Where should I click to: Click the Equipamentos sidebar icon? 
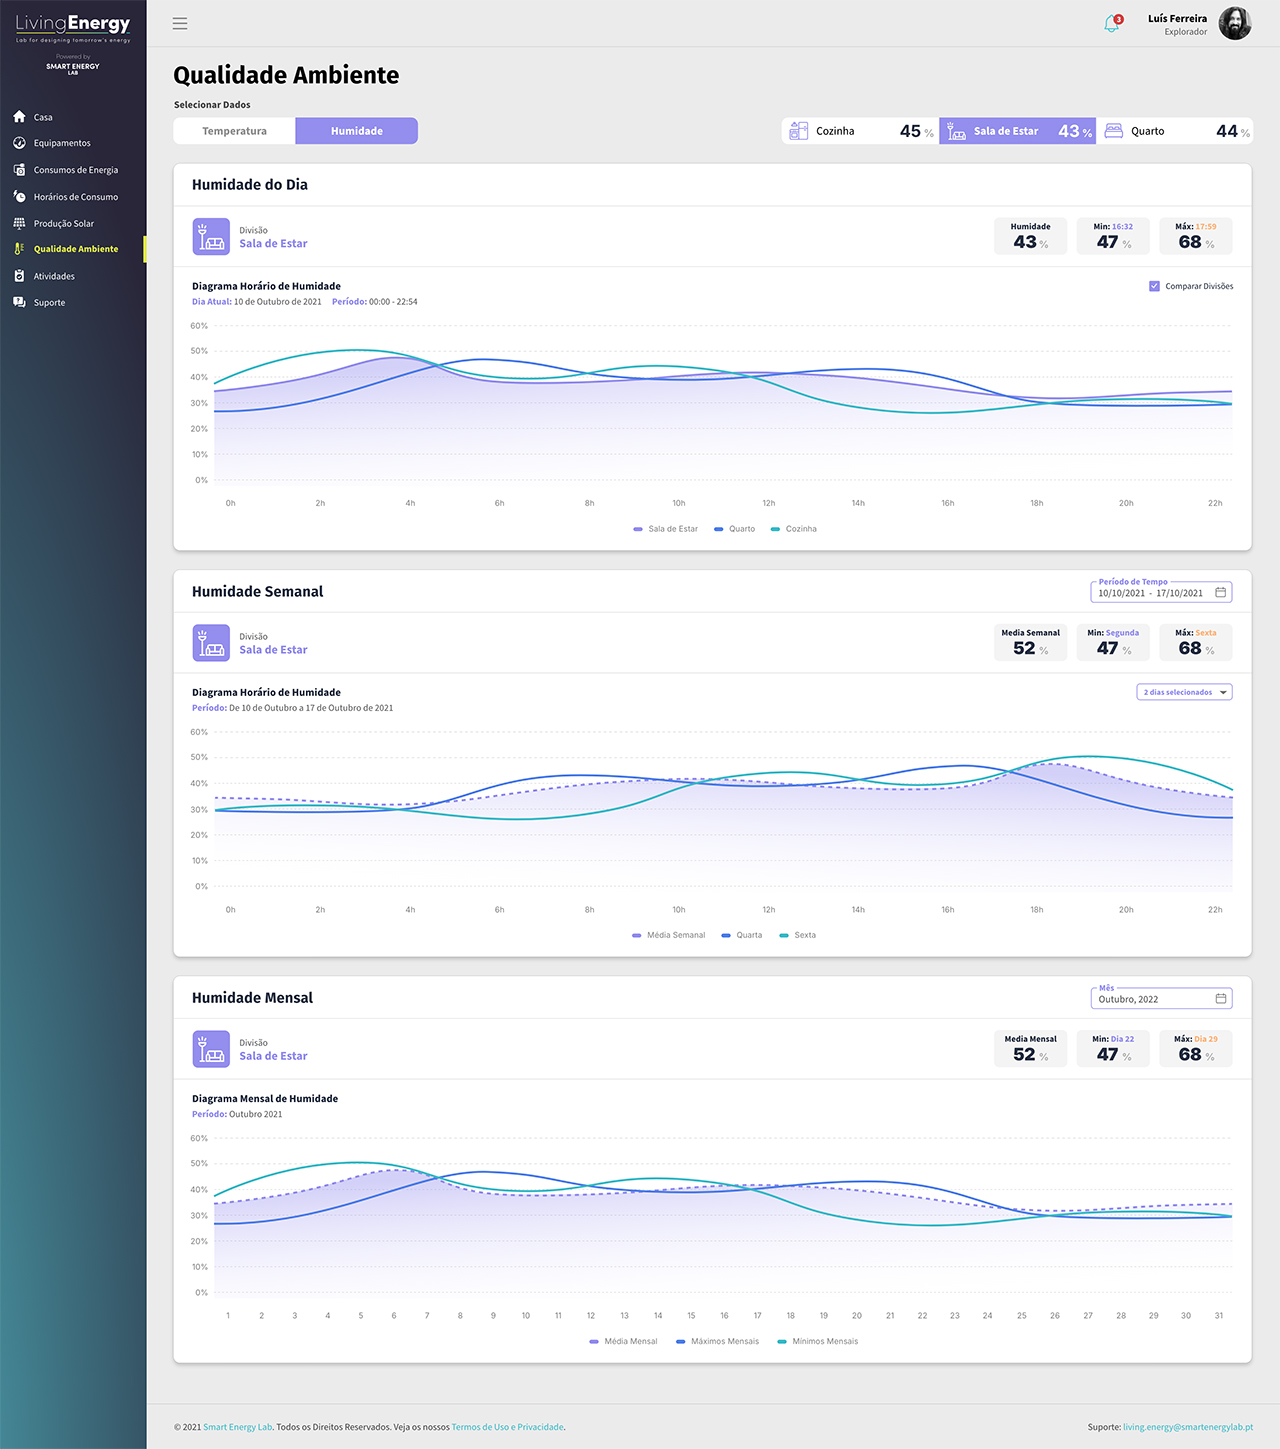pos(19,143)
